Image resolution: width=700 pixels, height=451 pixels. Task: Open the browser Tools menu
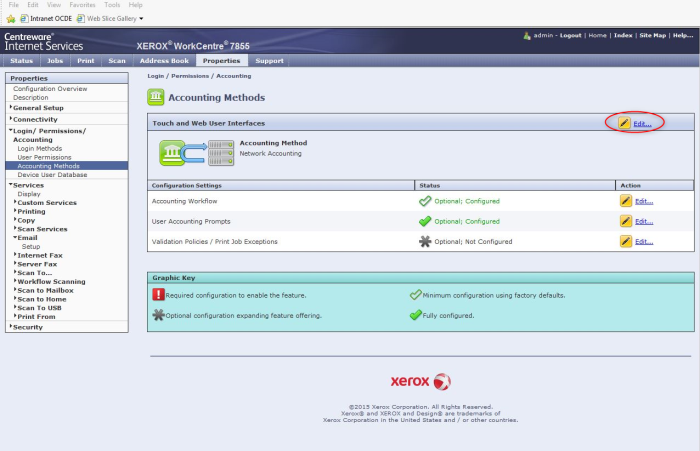tap(111, 5)
